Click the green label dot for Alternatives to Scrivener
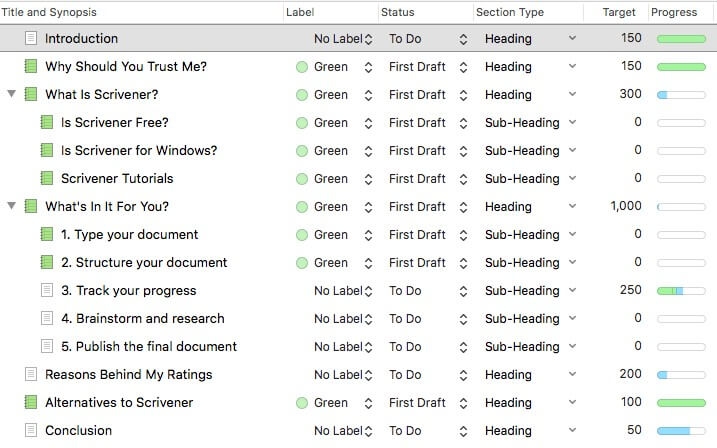This screenshot has width=717, height=448. point(302,403)
